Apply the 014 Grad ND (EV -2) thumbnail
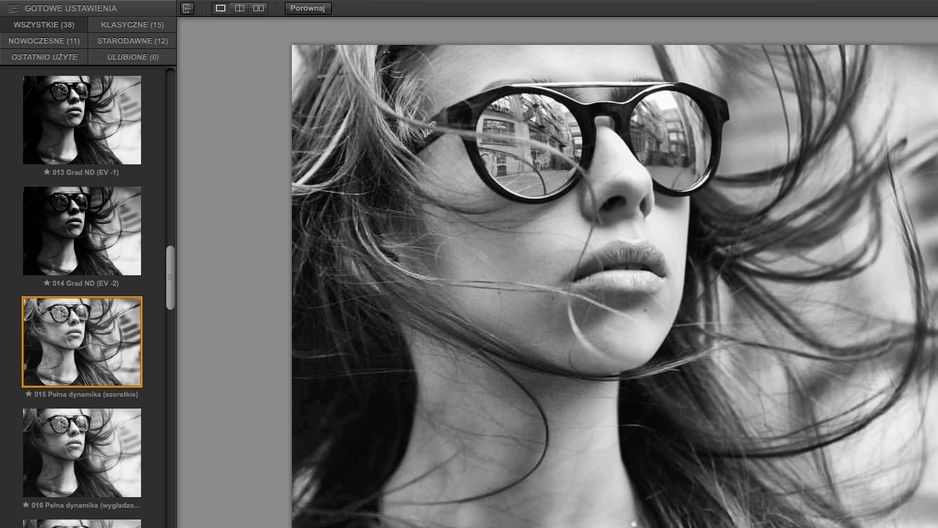The image size is (938, 528). point(82,231)
